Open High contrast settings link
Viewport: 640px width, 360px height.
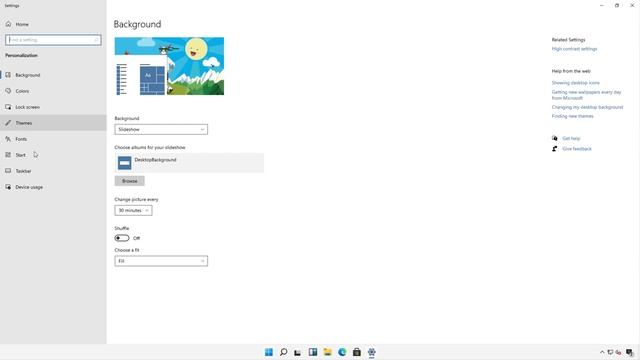click(574, 49)
